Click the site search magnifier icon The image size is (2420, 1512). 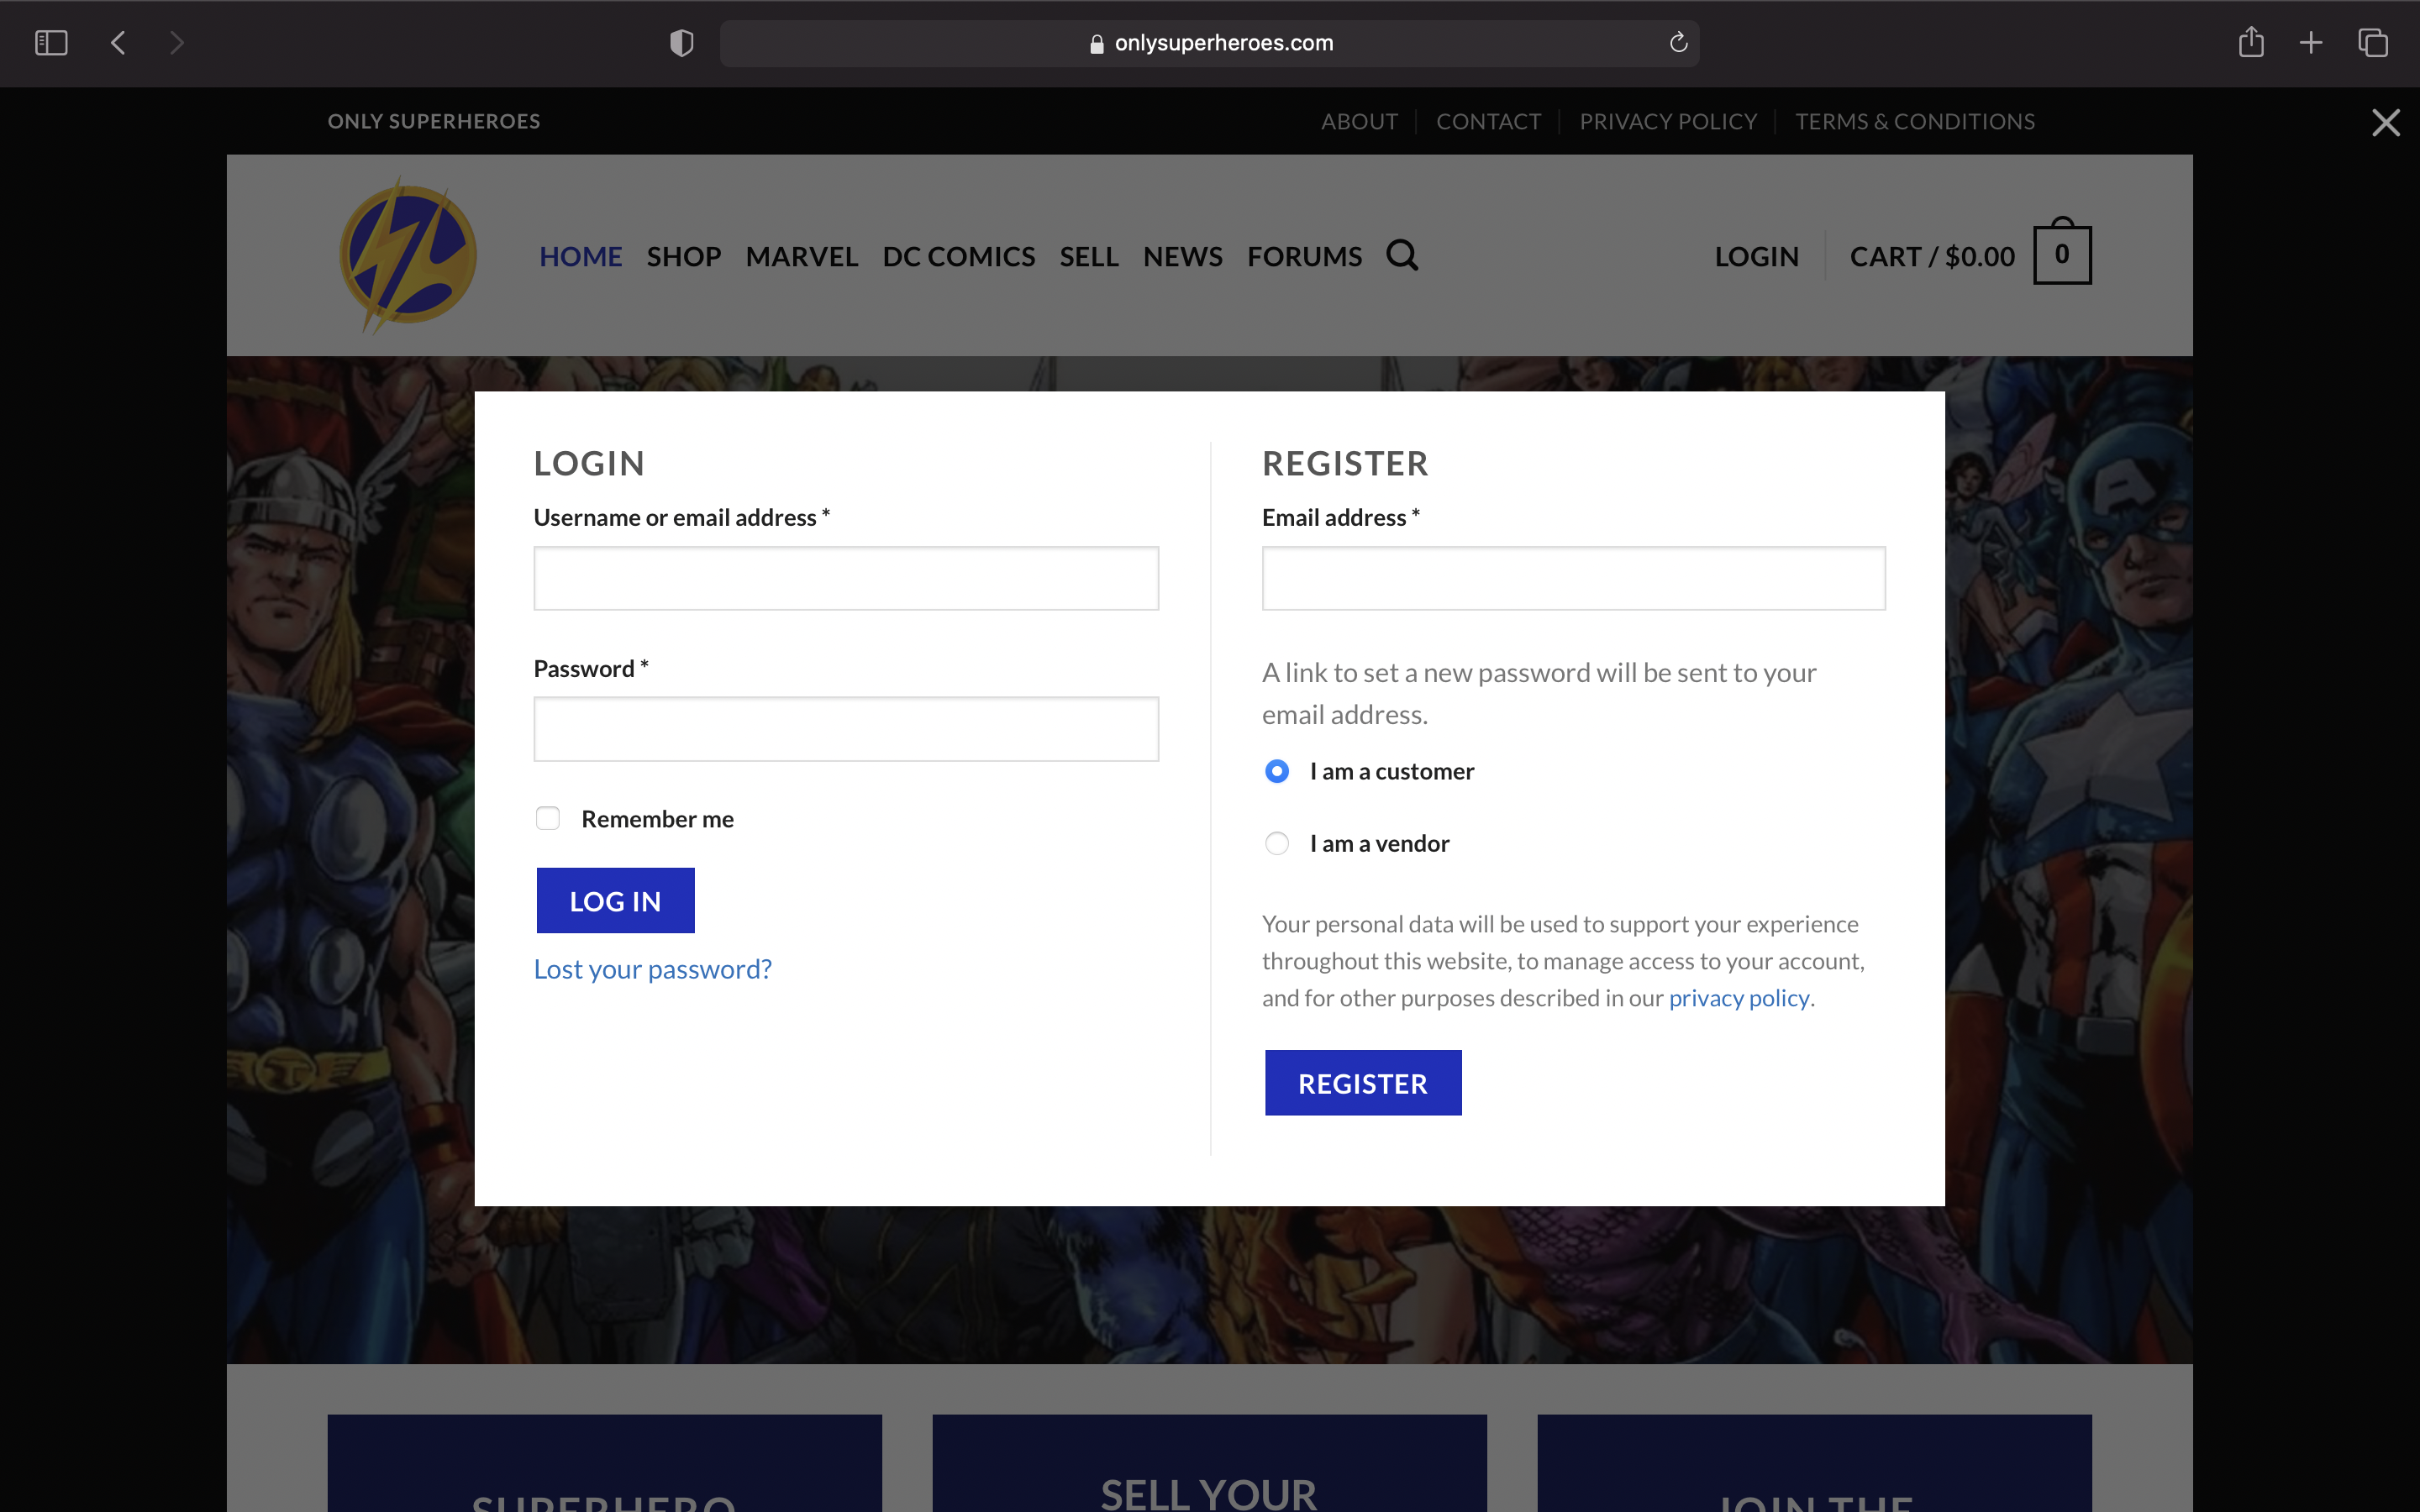coord(1402,256)
